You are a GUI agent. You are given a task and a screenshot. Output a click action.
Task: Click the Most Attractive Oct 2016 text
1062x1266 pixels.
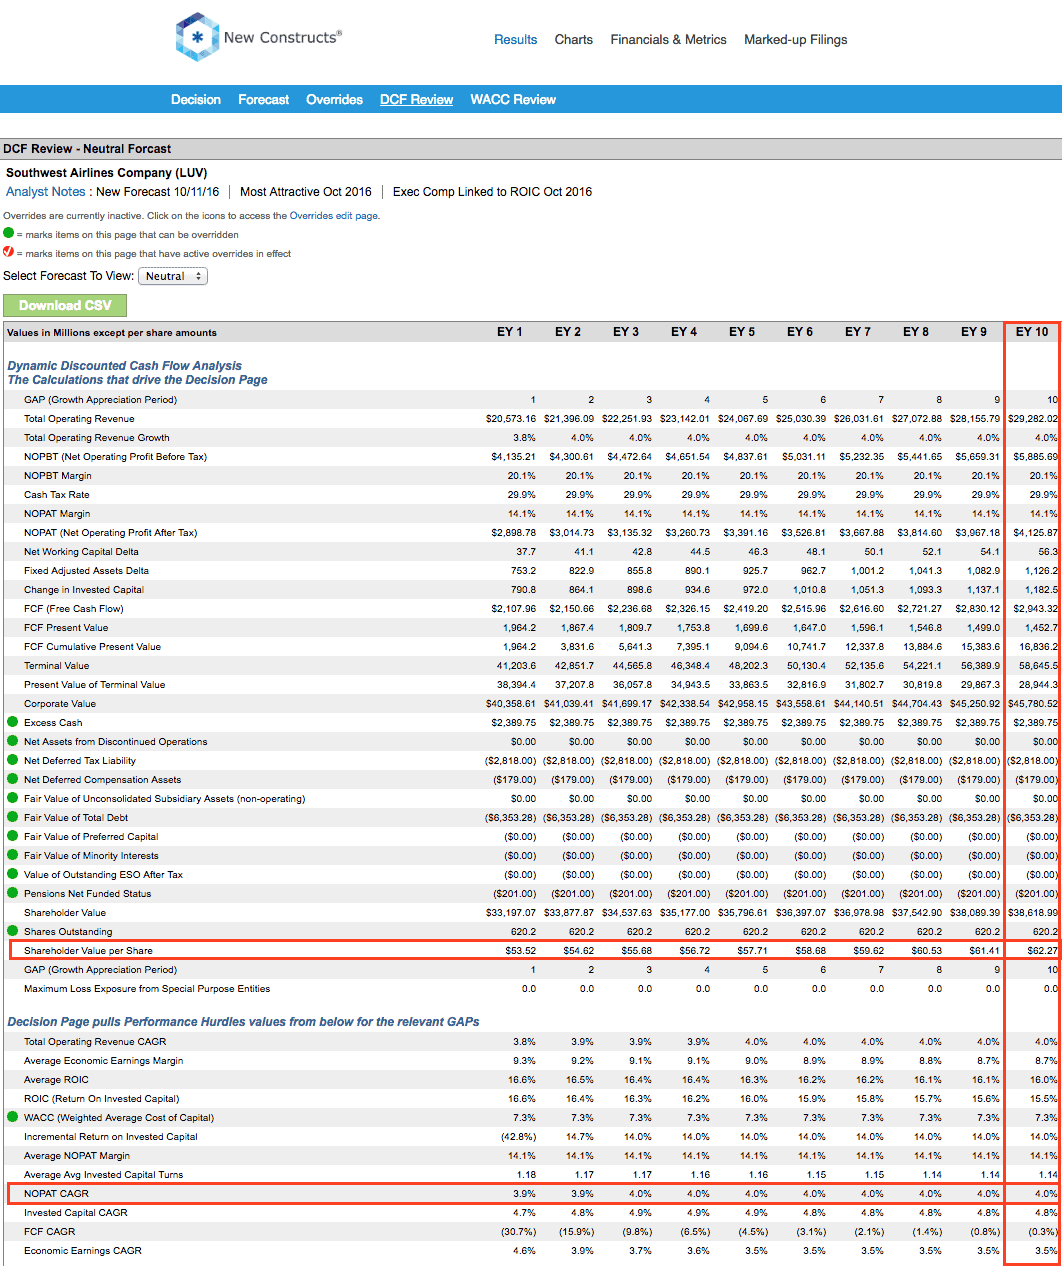tap(306, 192)
